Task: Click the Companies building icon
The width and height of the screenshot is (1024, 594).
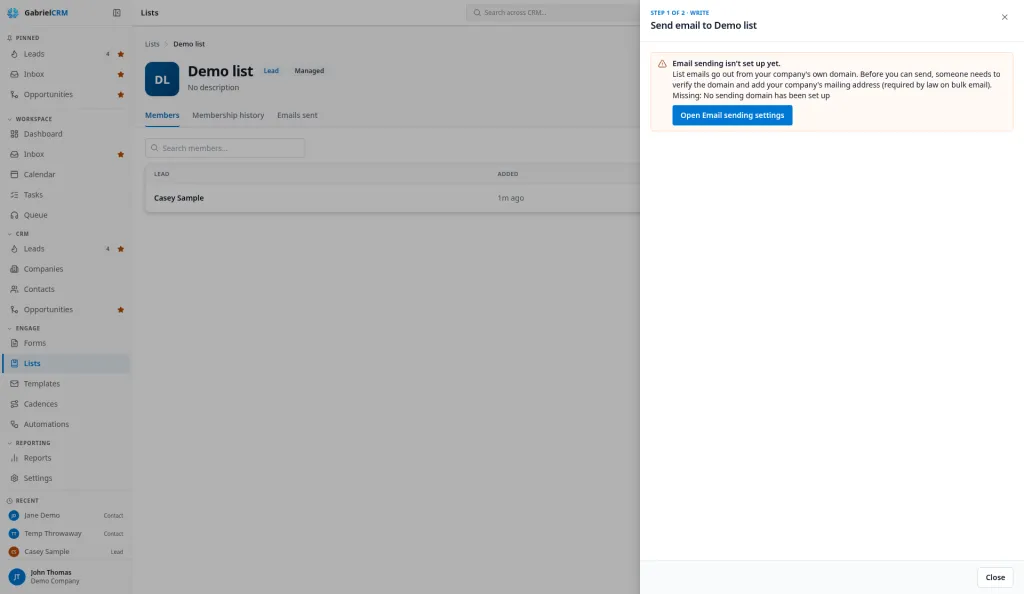Action: (x=14, y=269)
